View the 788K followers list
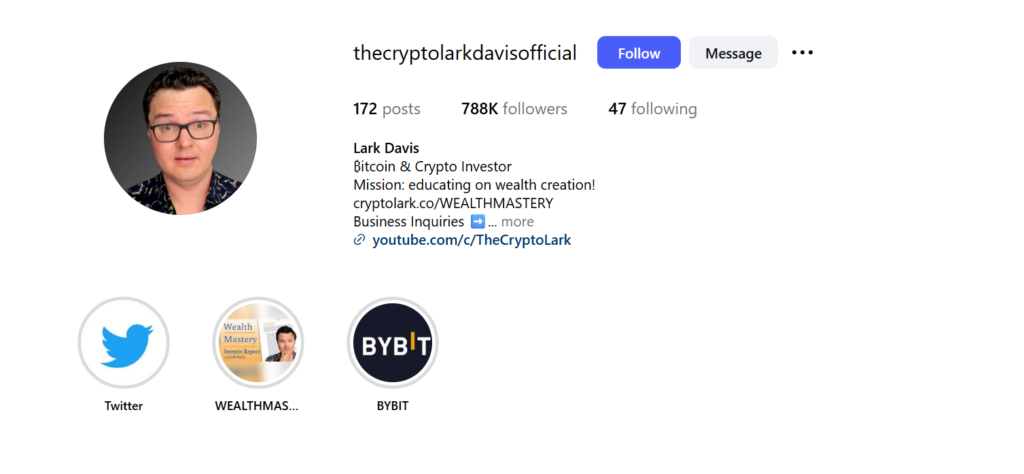1024x474 pixels. click(x=514, y=109)
